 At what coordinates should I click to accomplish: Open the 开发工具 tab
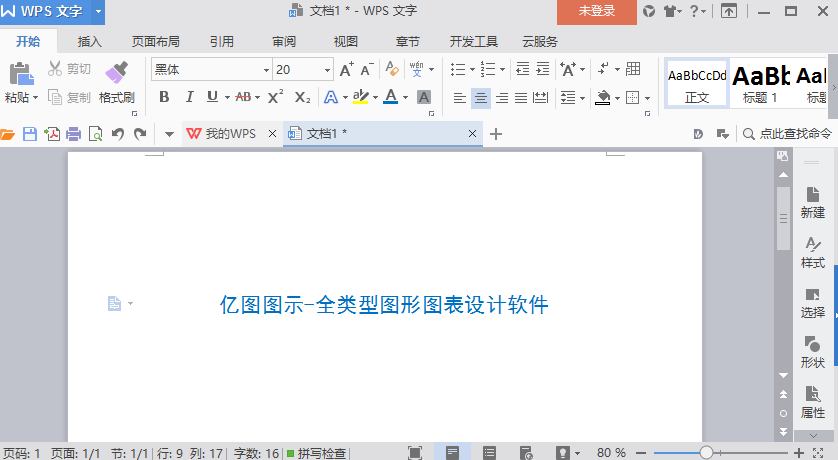coord(474,42)
